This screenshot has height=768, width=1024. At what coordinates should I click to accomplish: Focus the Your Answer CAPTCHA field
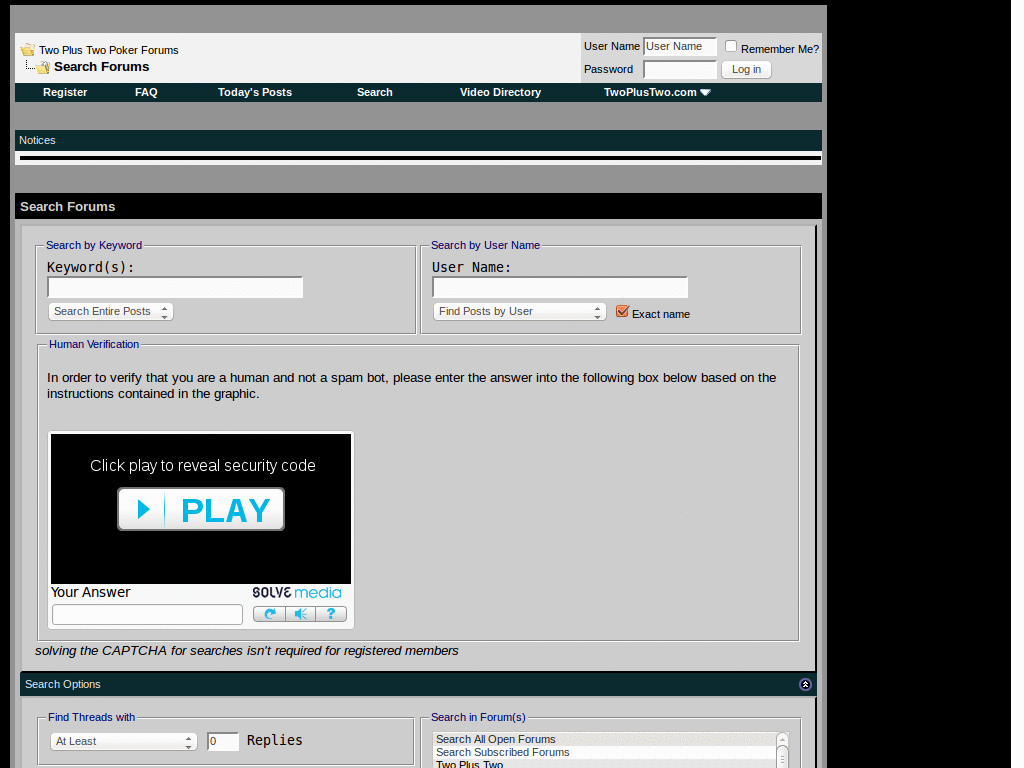148,615
